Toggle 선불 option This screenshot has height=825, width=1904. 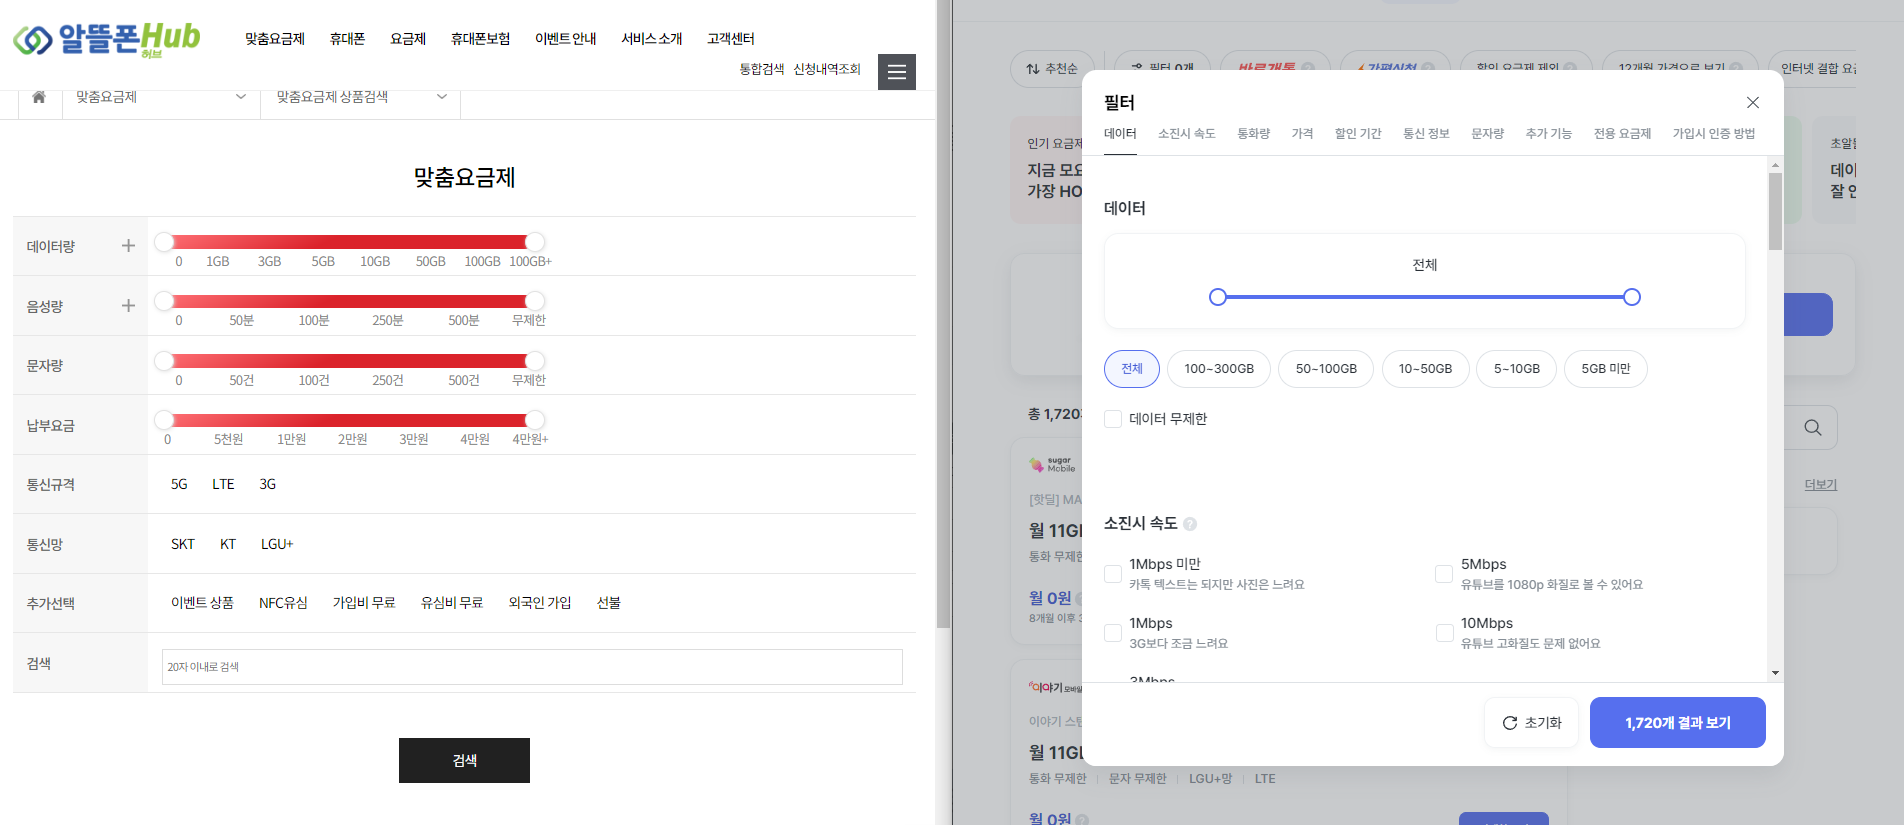(x=609, y=603)
